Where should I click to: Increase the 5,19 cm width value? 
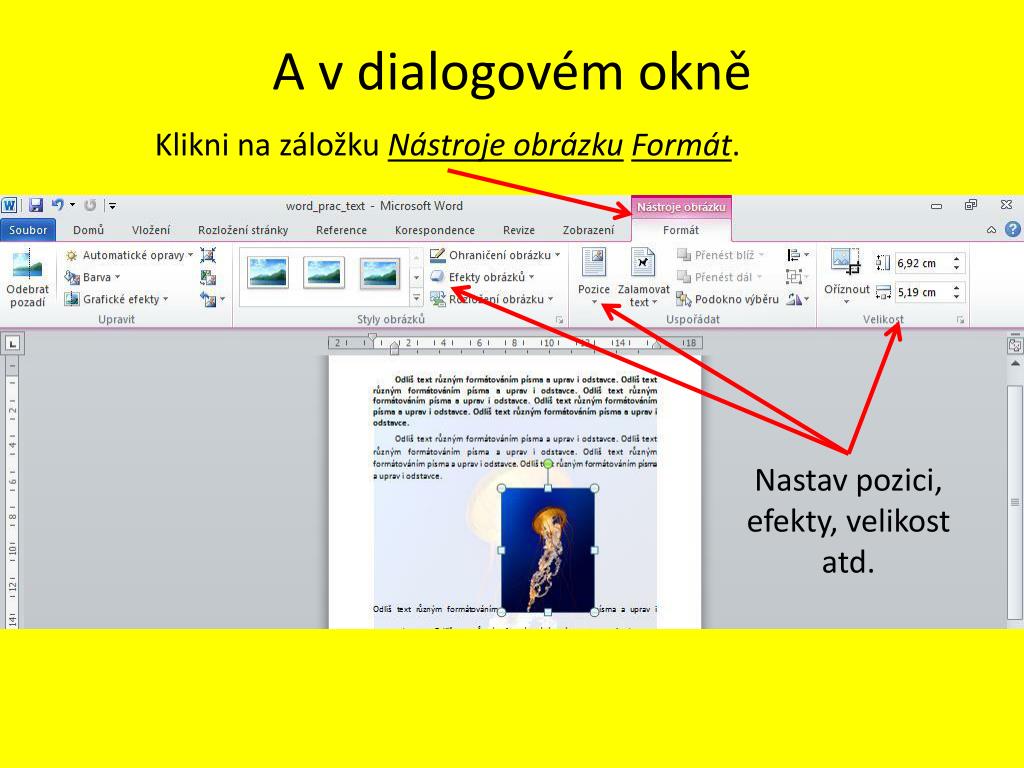[x=957, y=288]
